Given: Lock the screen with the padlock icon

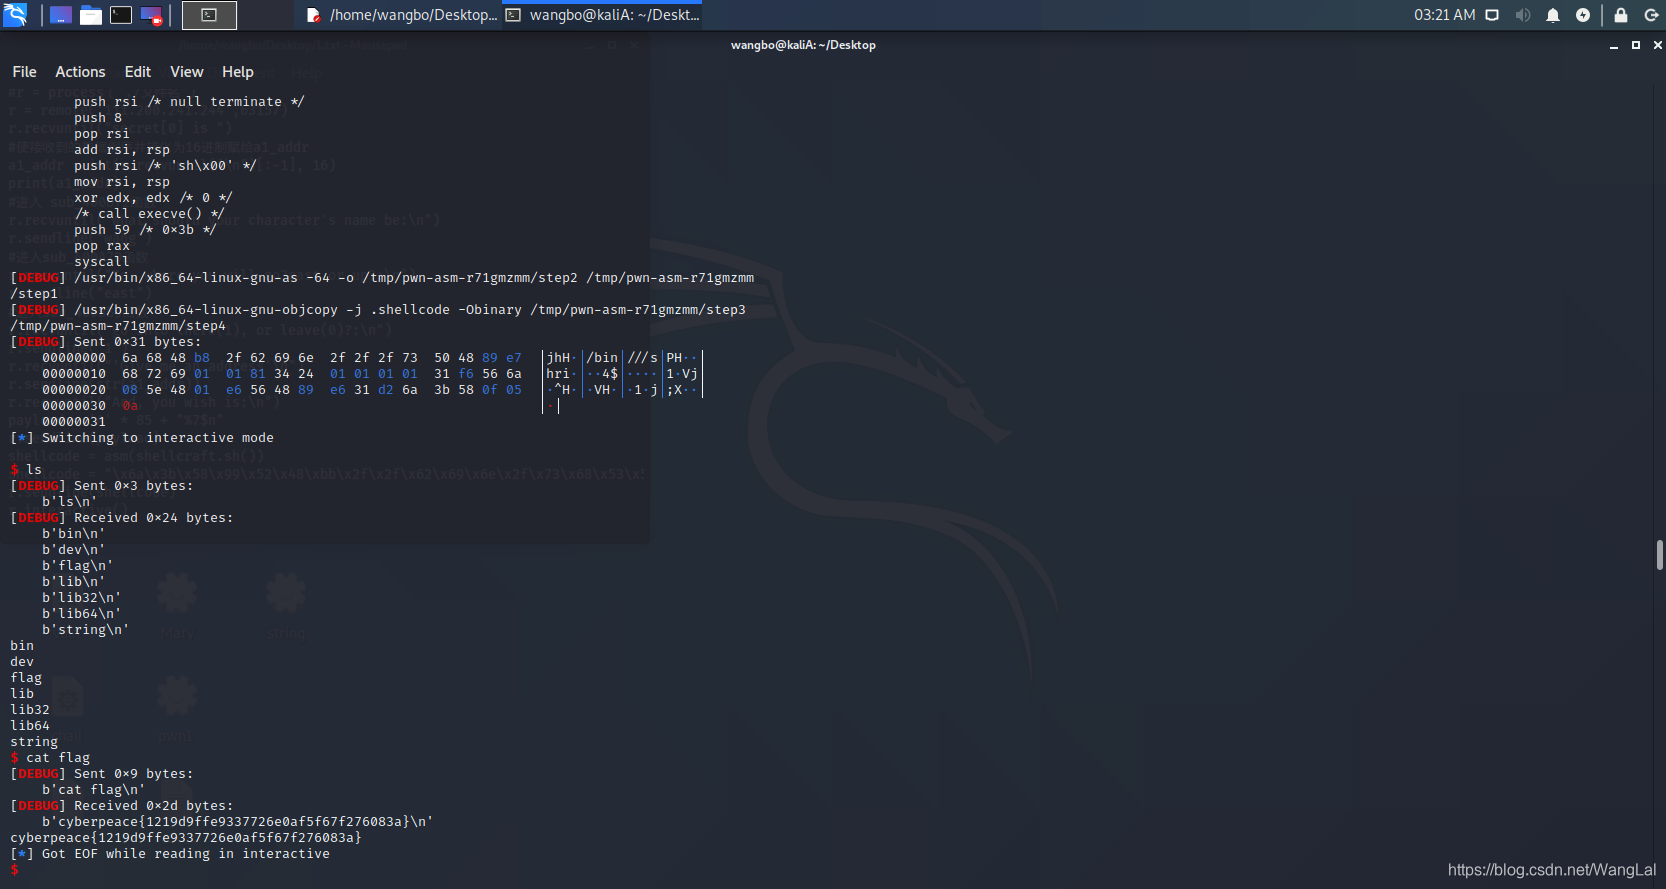Looking at the screenshot, I should click(1621, 15).
